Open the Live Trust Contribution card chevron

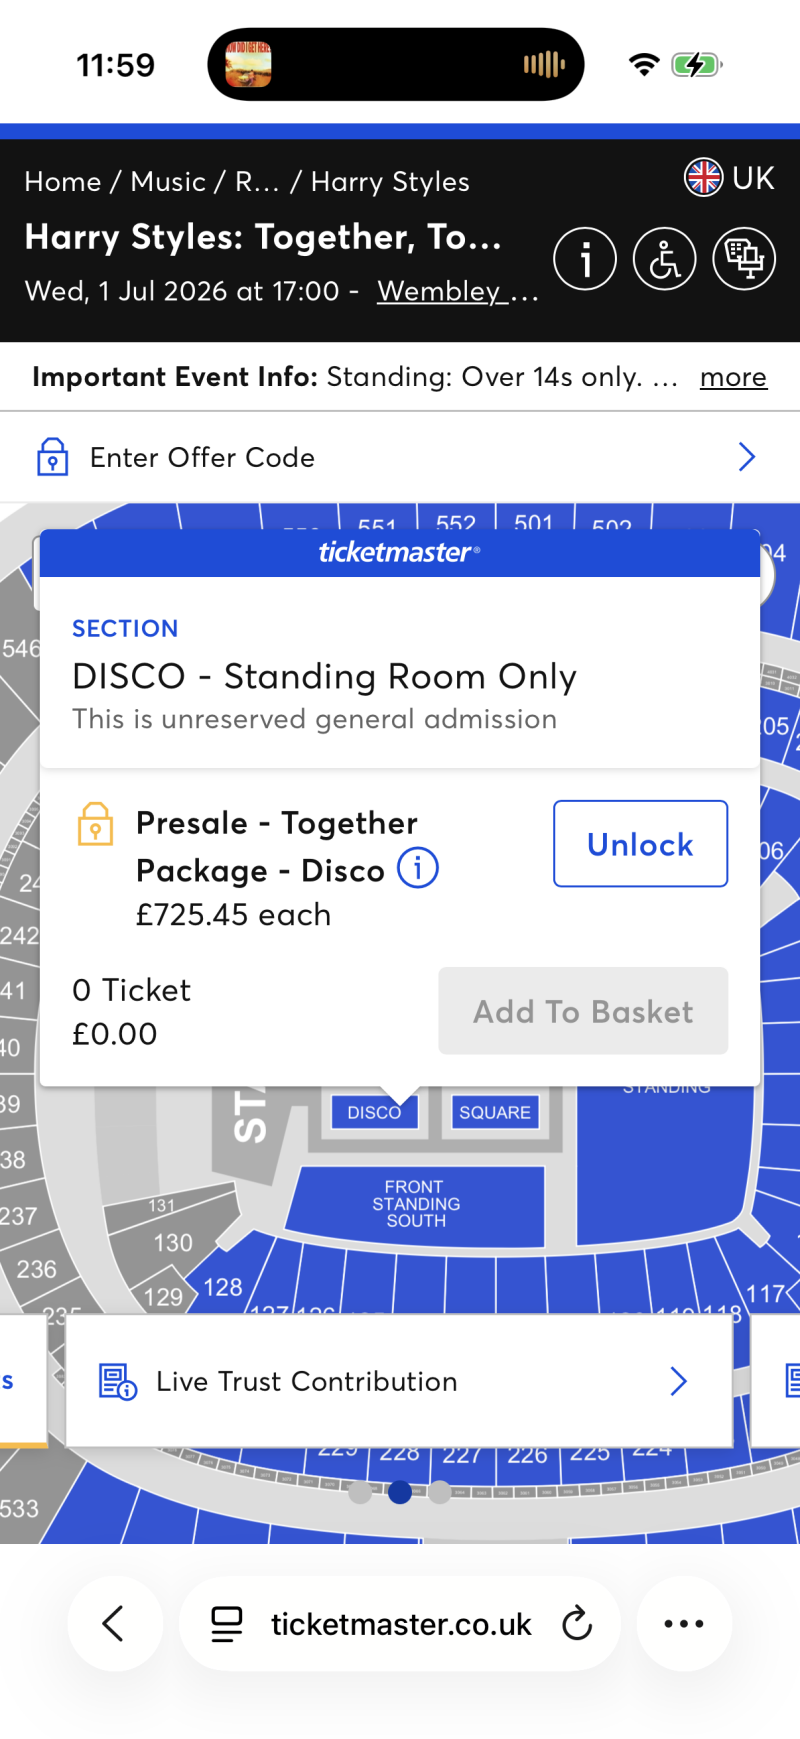[x=679, y=1381]
